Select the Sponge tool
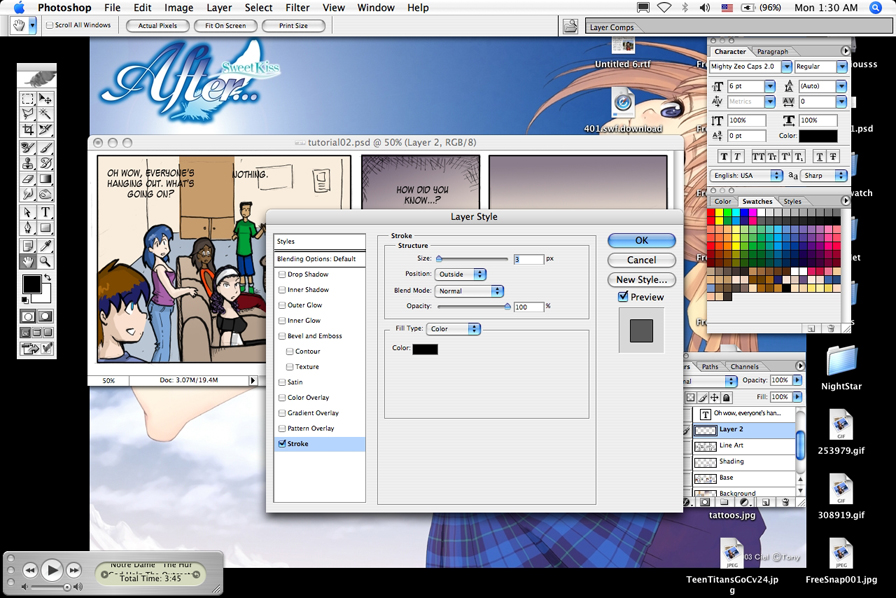 coord(45,194)
